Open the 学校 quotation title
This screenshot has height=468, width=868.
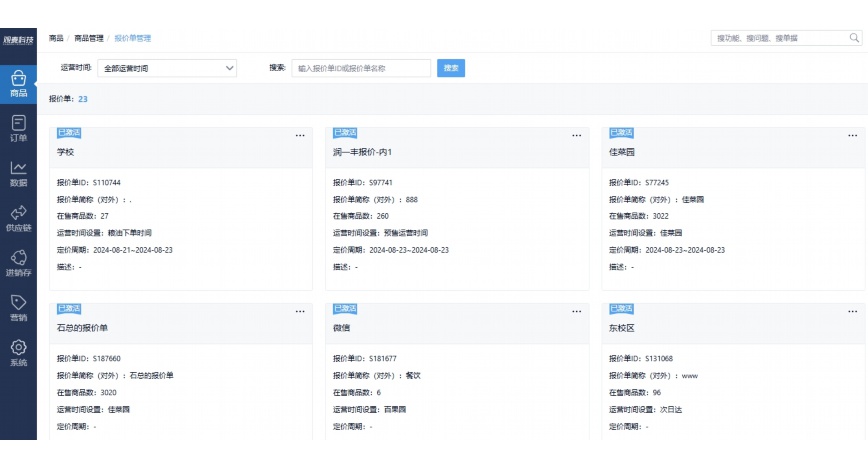point(65,152)
